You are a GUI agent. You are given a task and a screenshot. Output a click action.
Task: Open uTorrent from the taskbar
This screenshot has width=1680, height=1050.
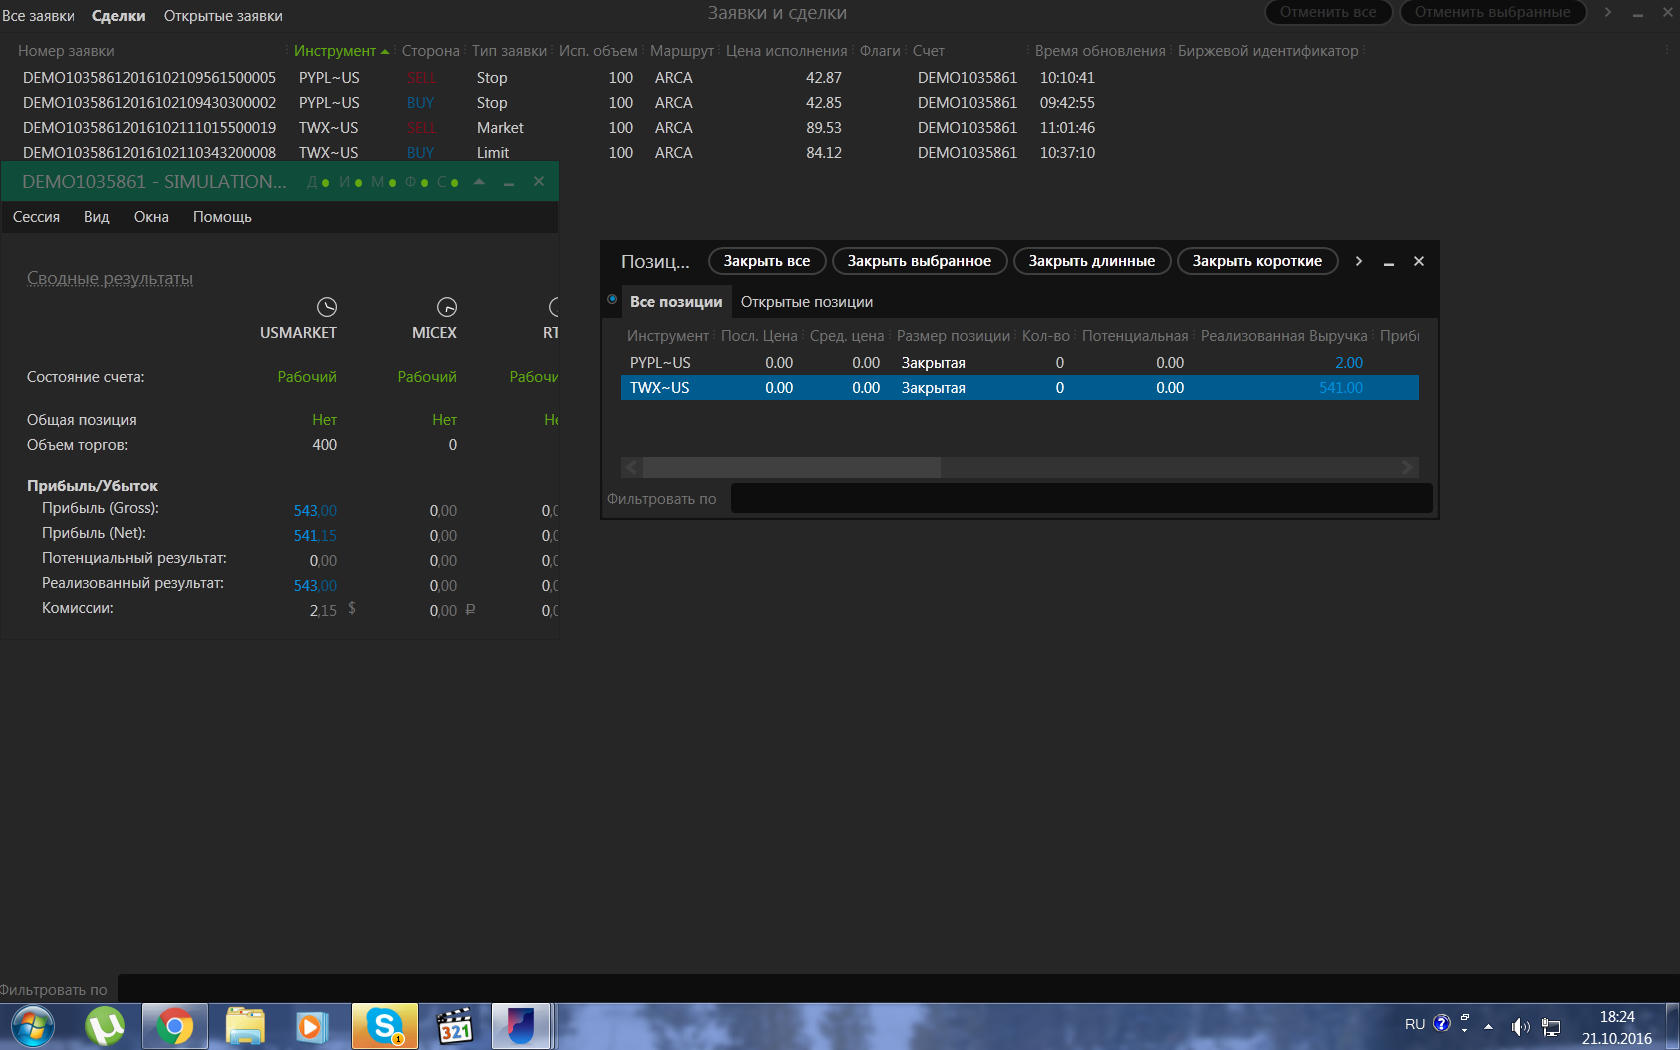[x=105, y=1027]
